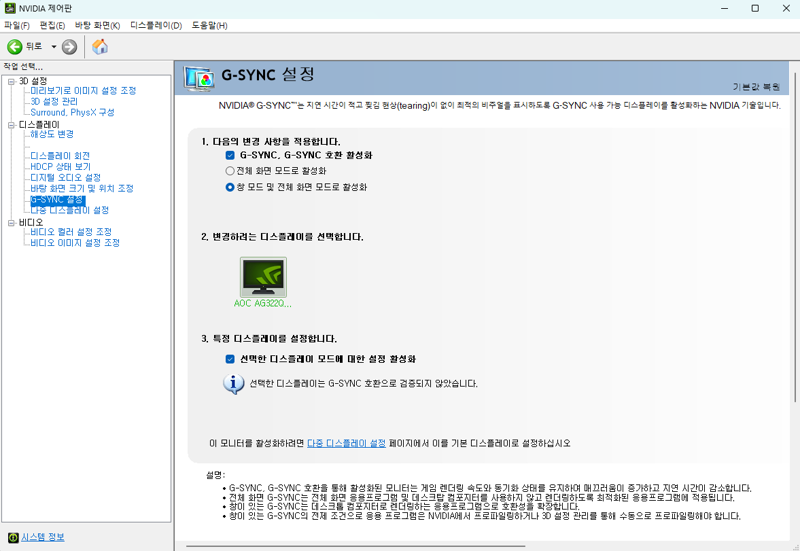Click the information bubble icon
The image size is (800, 551).
pyautogui.click(x=234, y=384)
